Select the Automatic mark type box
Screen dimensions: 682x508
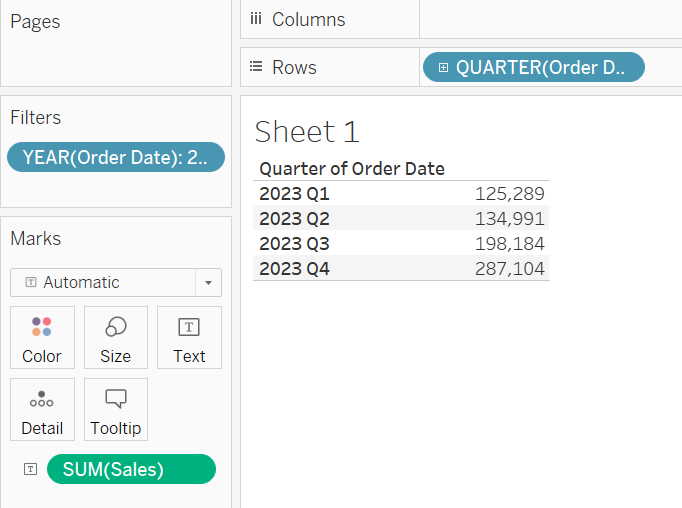[x=116, y=283]
